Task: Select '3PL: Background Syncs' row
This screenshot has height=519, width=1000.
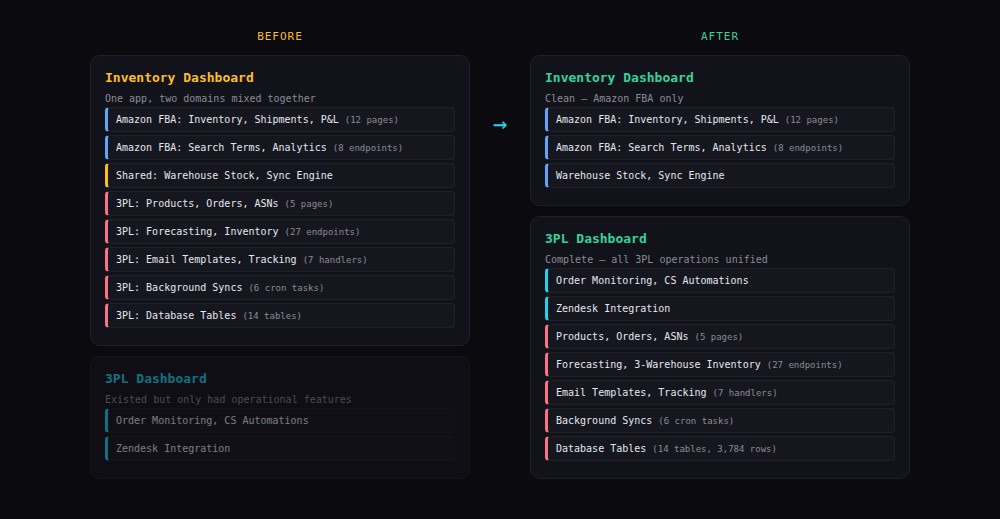Action: (280, 288)
